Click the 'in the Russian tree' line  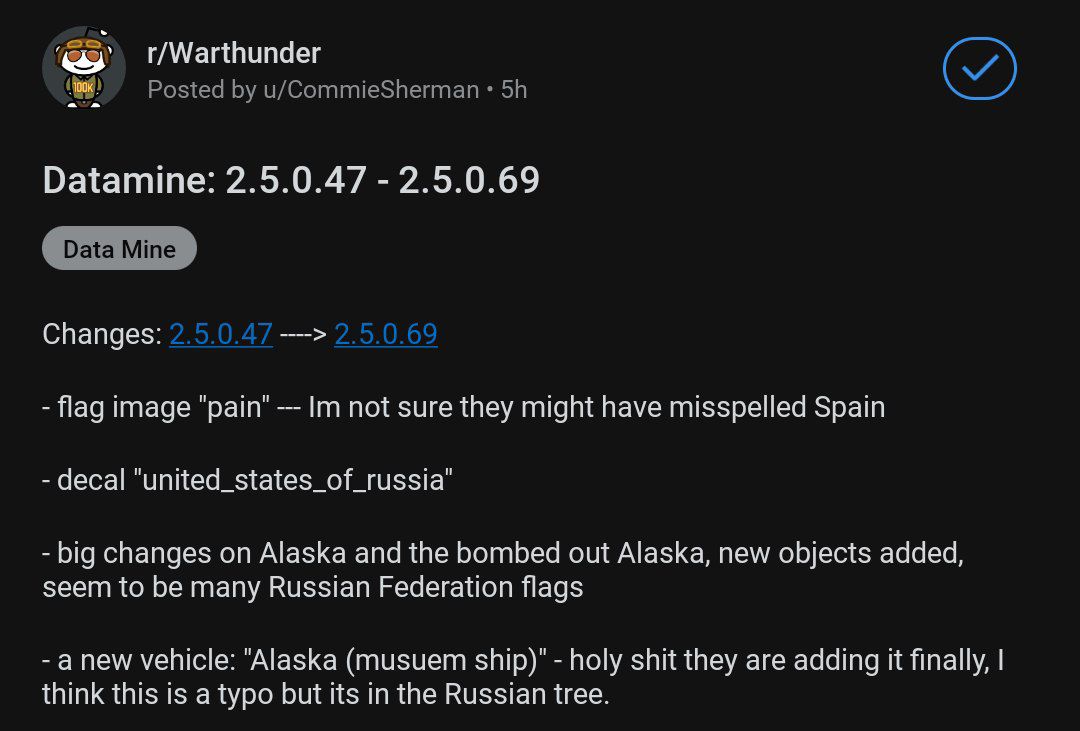450,694
